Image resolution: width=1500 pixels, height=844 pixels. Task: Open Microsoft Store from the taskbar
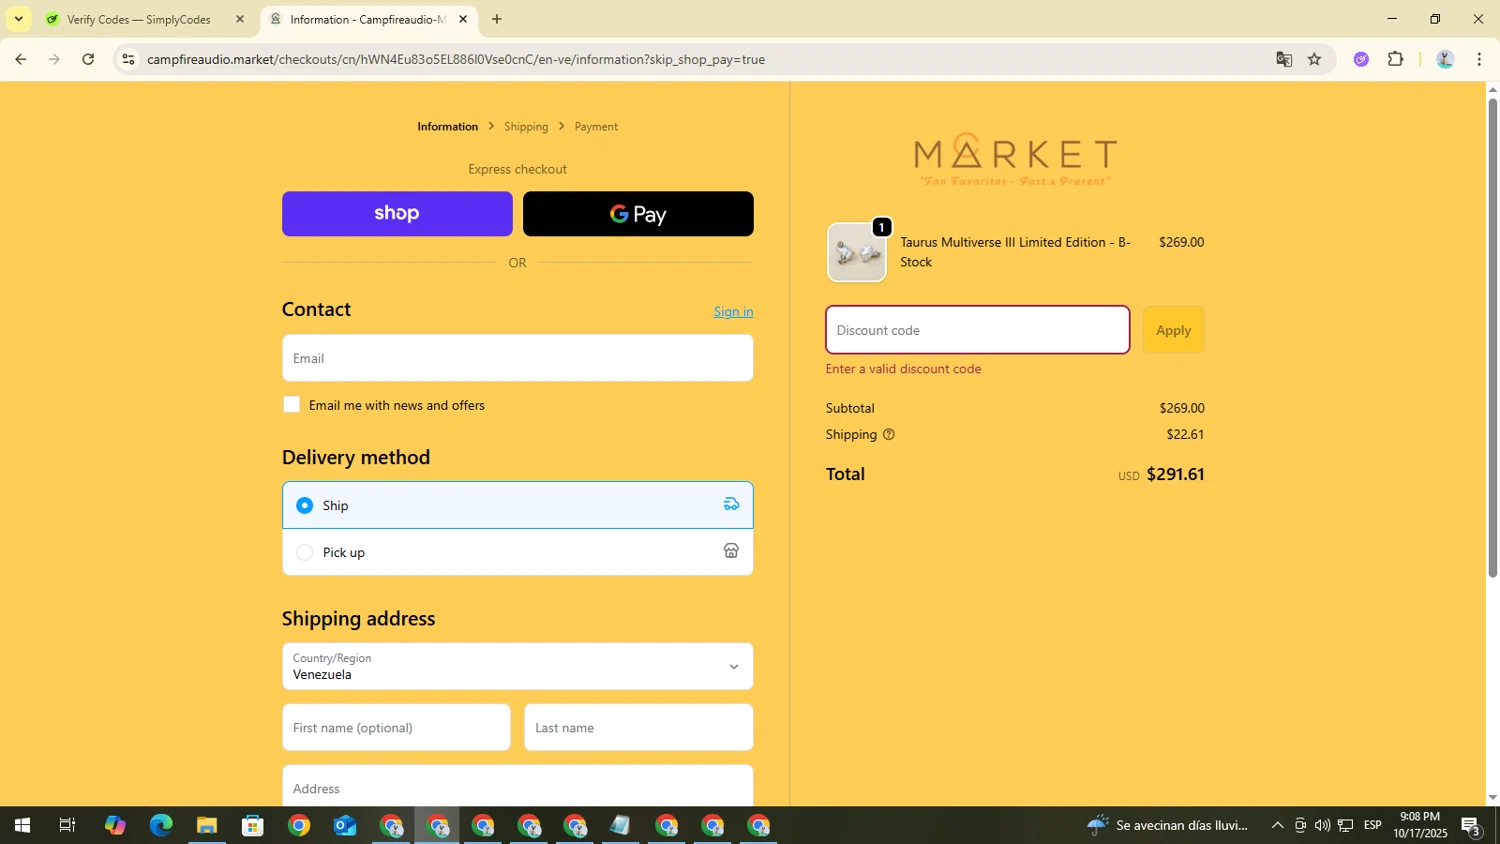tap(253, 826)
